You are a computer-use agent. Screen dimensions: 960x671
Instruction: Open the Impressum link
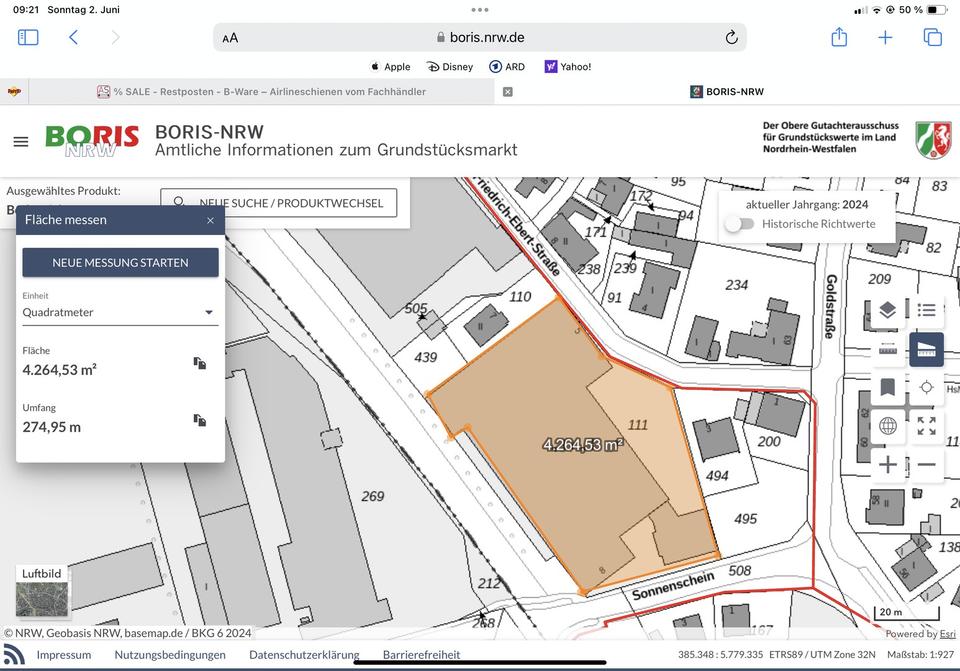tap(63, 655)
